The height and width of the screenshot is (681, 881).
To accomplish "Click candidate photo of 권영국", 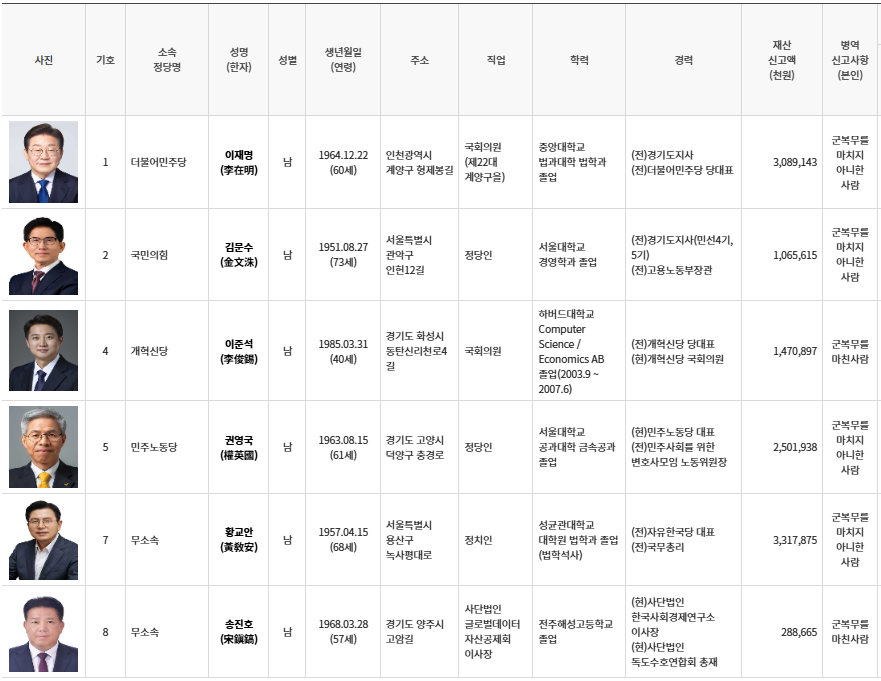I will 43,447.
